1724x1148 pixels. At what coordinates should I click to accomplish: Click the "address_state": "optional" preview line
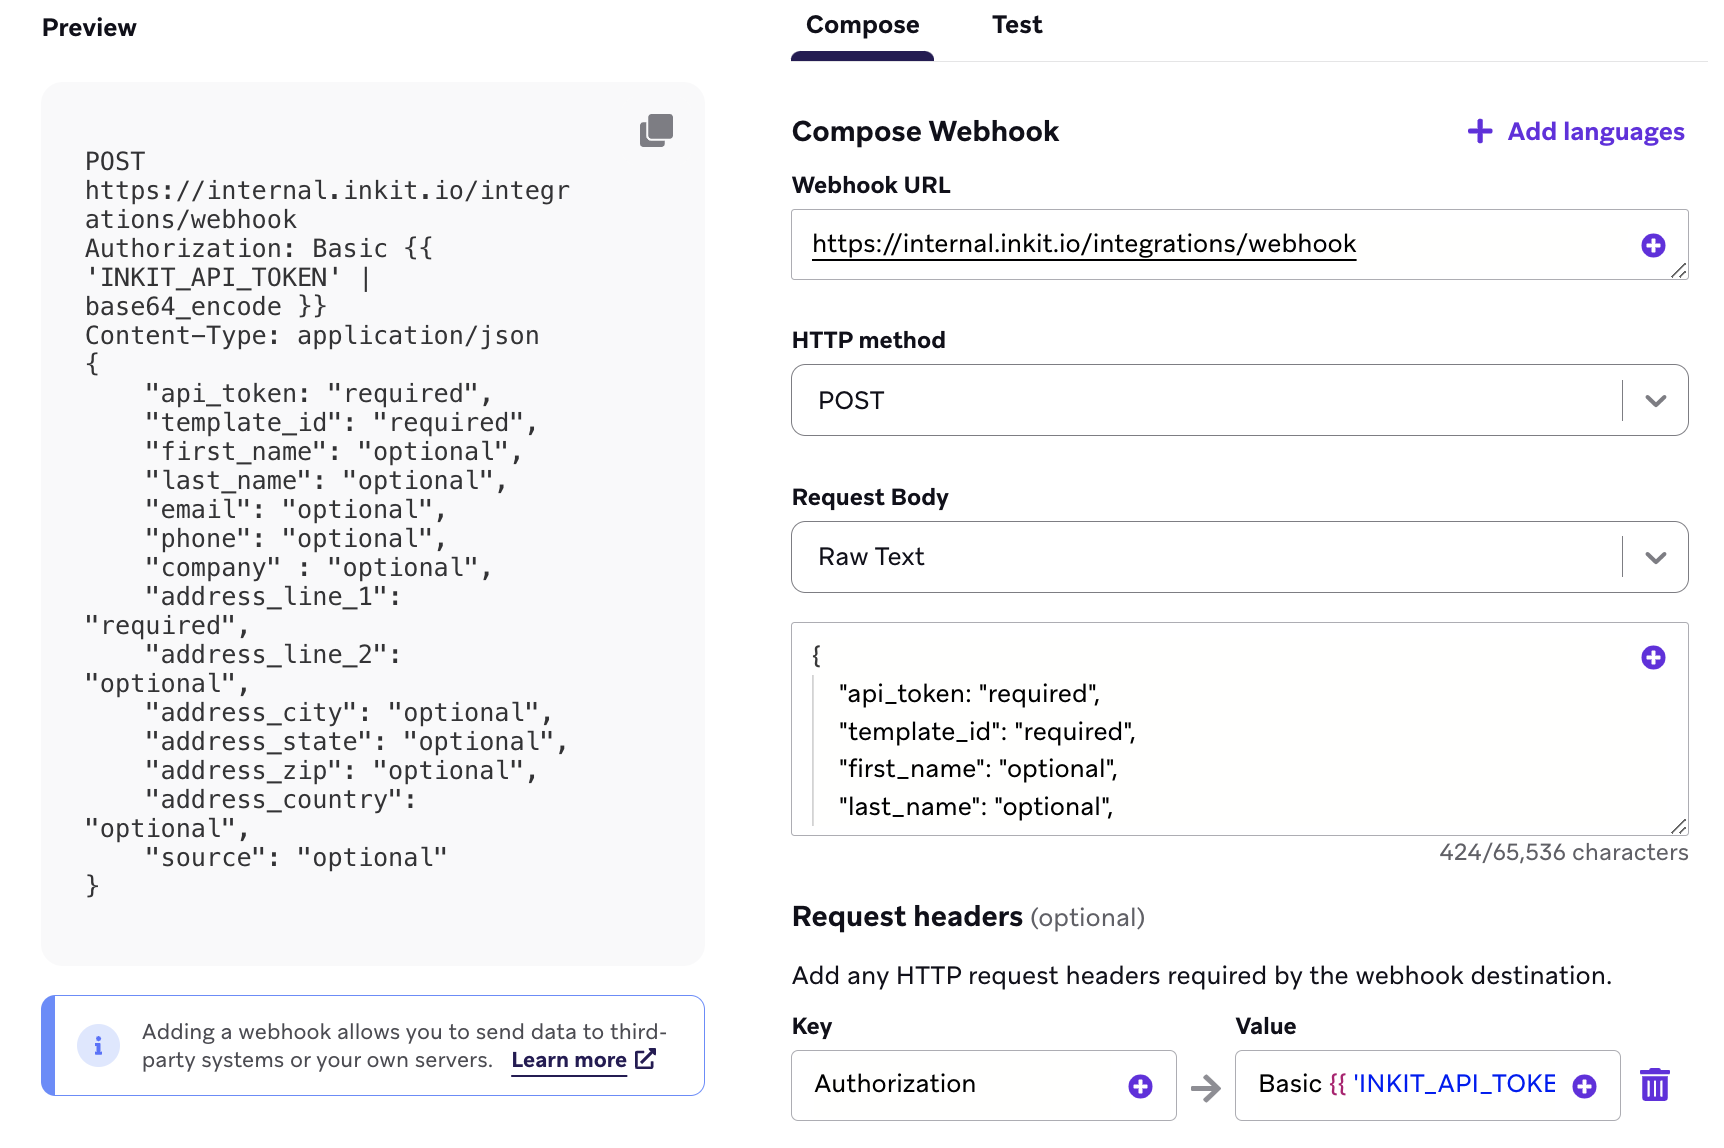(x=357, y=742)
